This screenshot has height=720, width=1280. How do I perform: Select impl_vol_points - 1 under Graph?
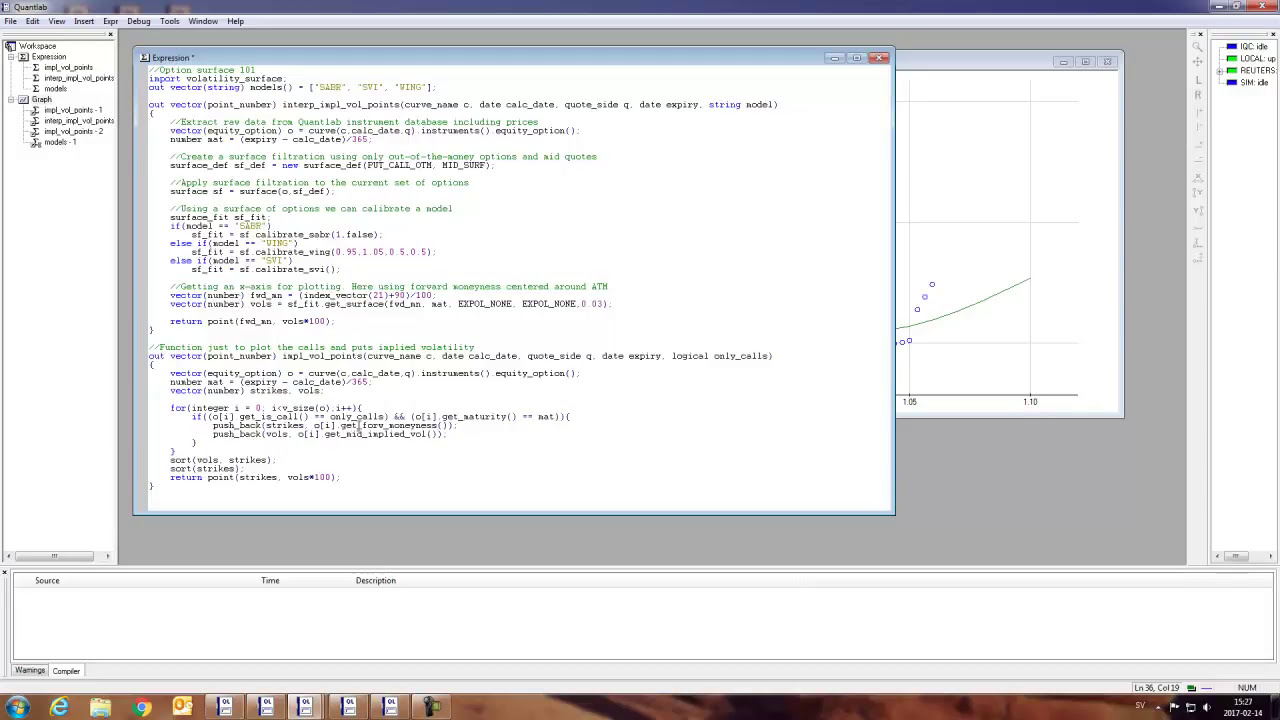(73, 110)
